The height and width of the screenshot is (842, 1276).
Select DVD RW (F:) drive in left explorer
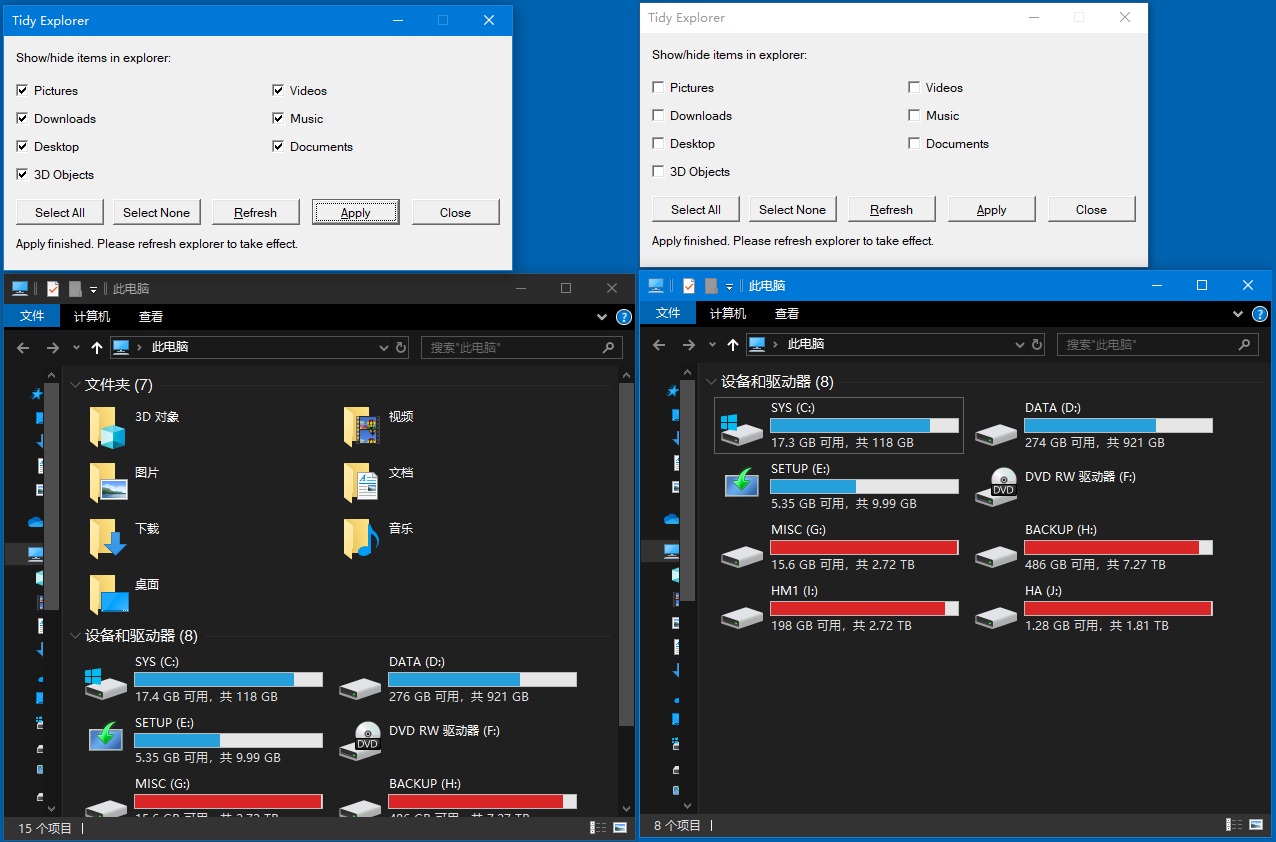(420, 740)
